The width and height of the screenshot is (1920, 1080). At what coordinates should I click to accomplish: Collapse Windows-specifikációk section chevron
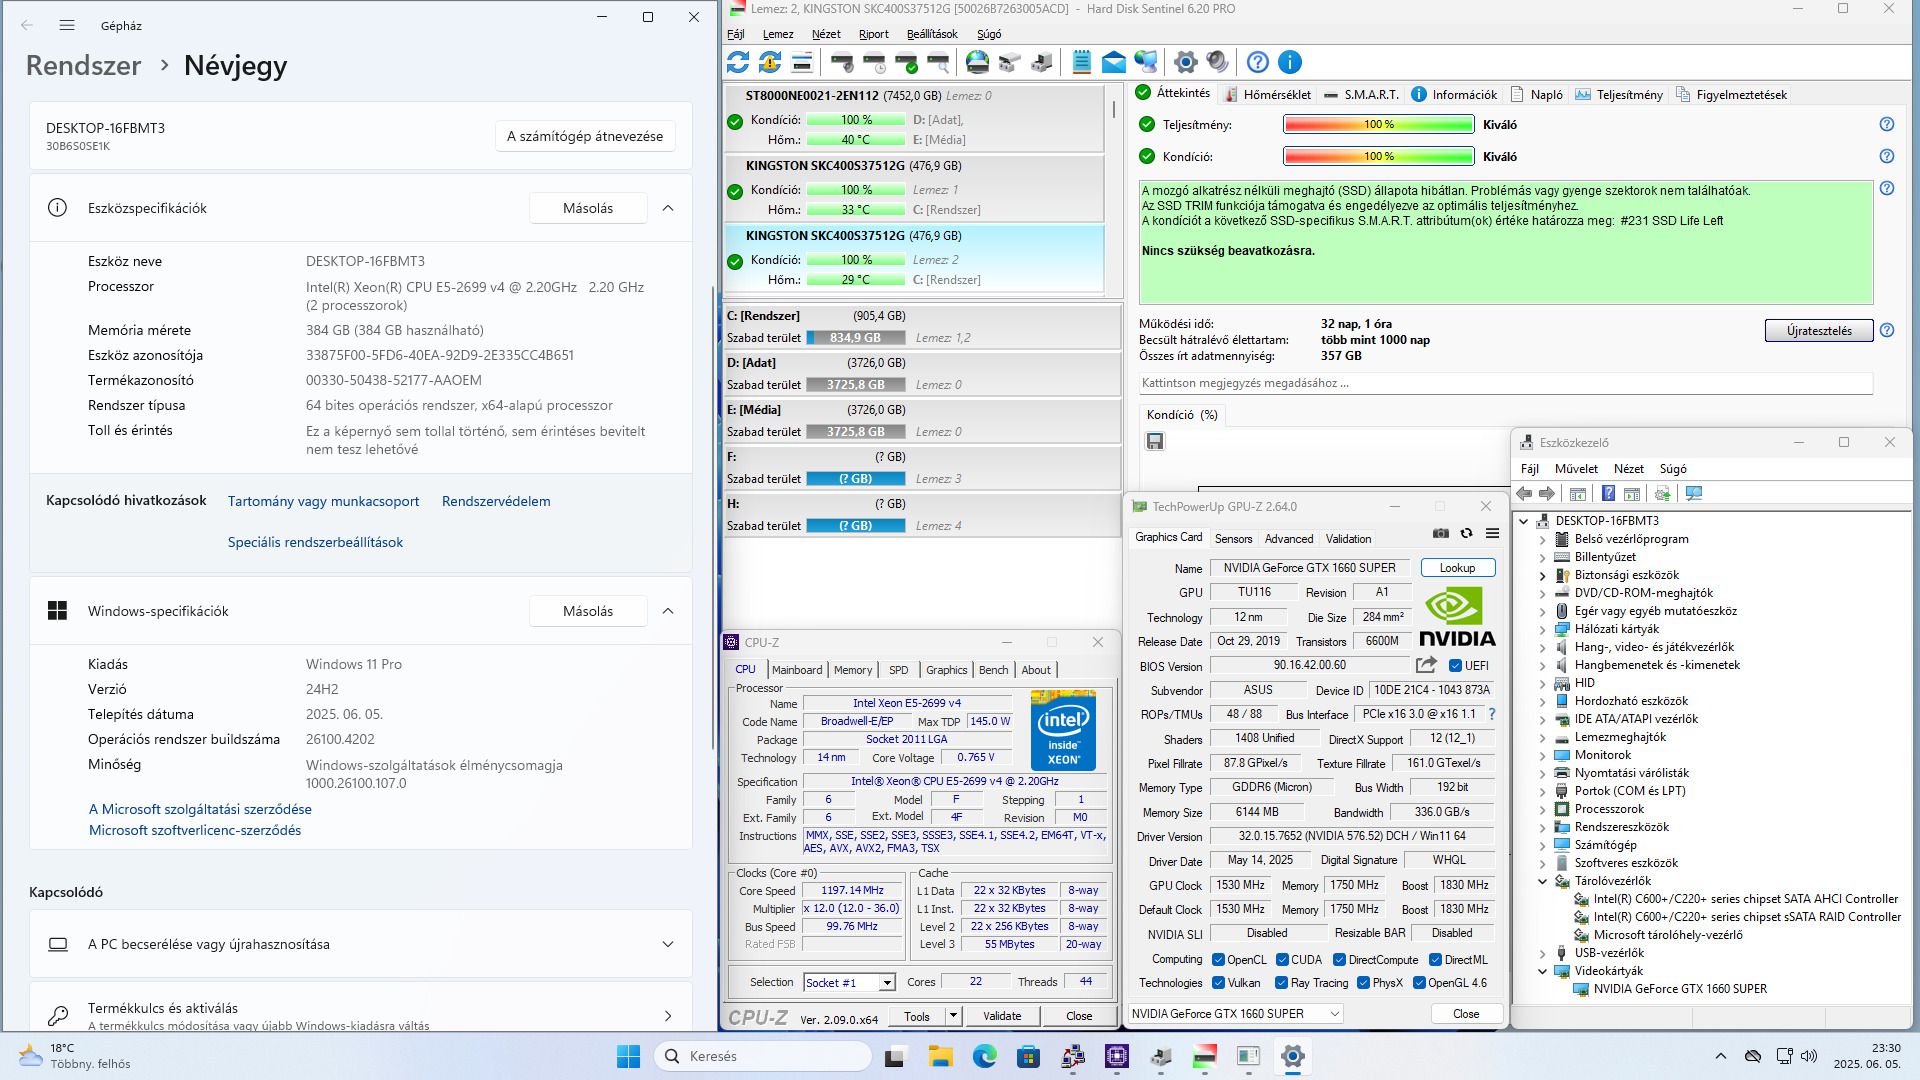[668, 611]
